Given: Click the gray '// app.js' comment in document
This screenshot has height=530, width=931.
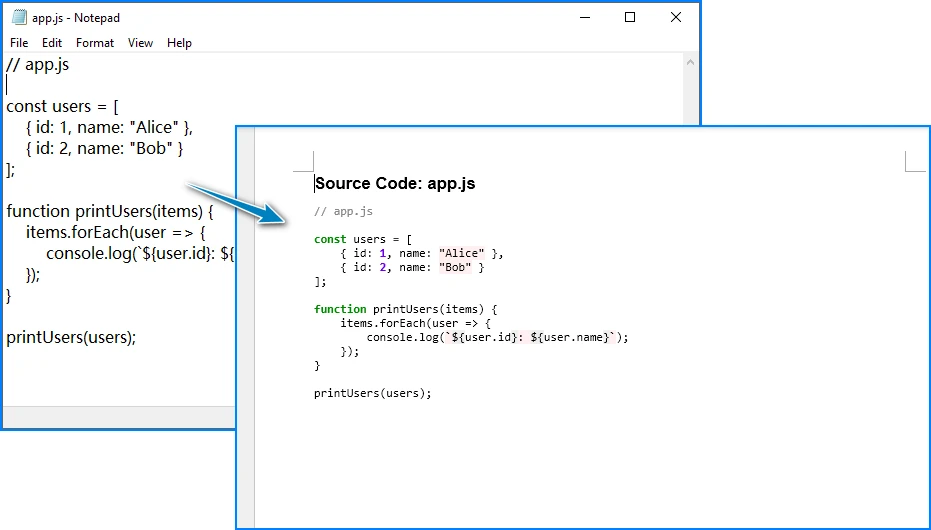Looking at the screenshot, I should click(x=343, y=211).
